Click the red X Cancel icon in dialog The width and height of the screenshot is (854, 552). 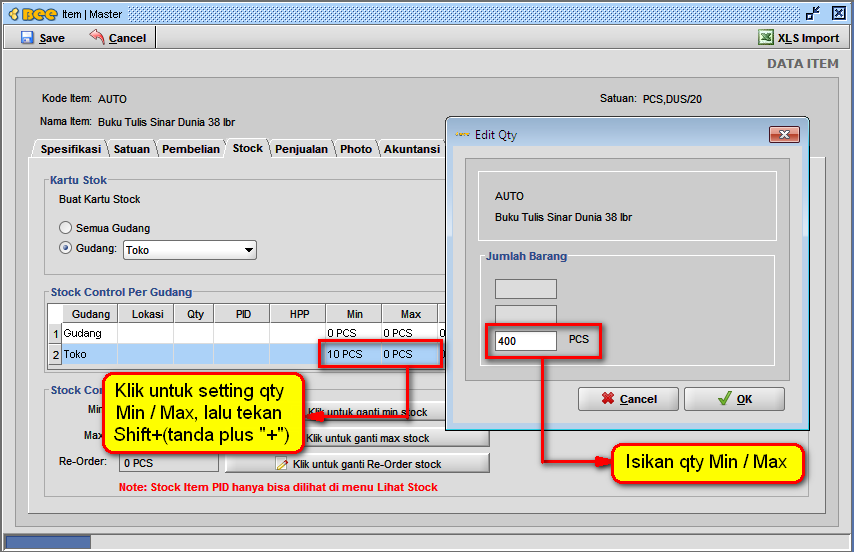click(x=607, y=399)
